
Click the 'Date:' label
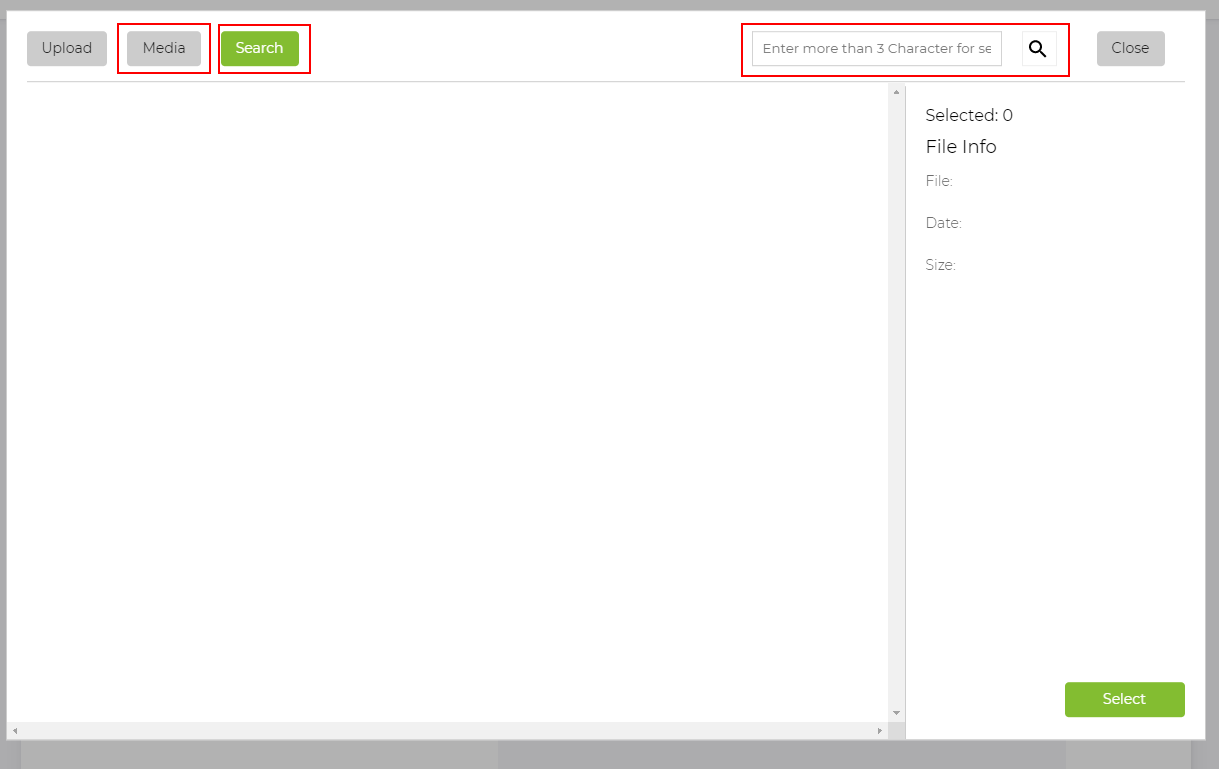click(x=944, y=223)
